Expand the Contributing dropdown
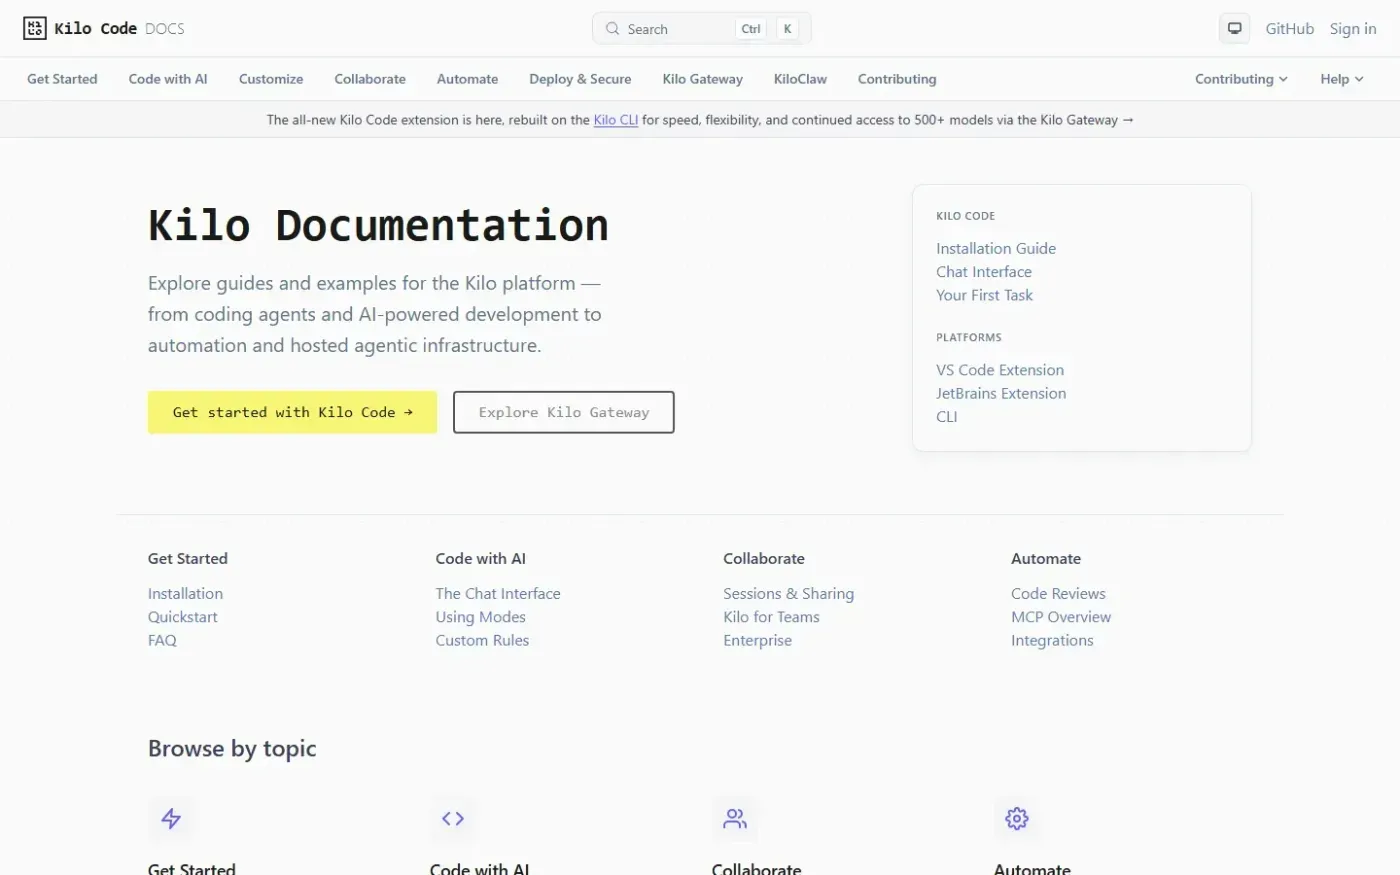The height and width of the screenshot is (875, 1400). (x=1241, y=79)
